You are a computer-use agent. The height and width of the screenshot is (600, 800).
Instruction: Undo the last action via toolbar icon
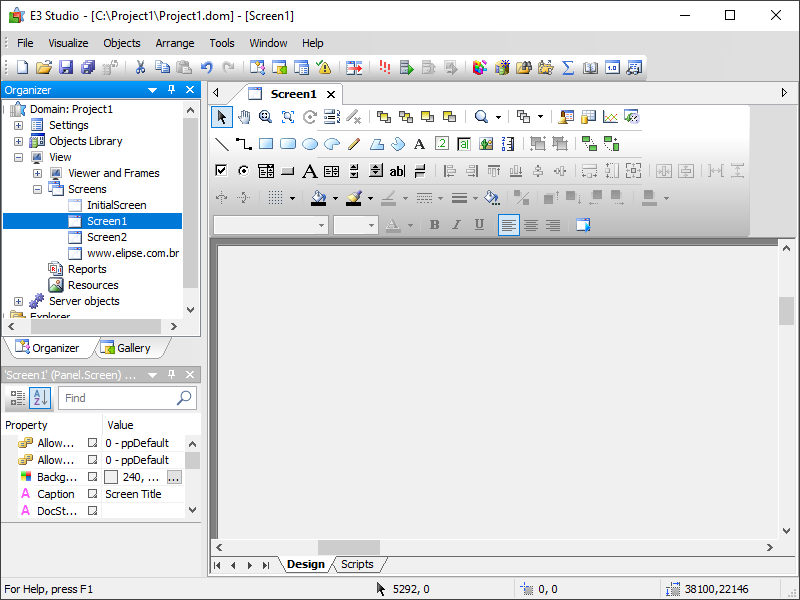point(207,67)
